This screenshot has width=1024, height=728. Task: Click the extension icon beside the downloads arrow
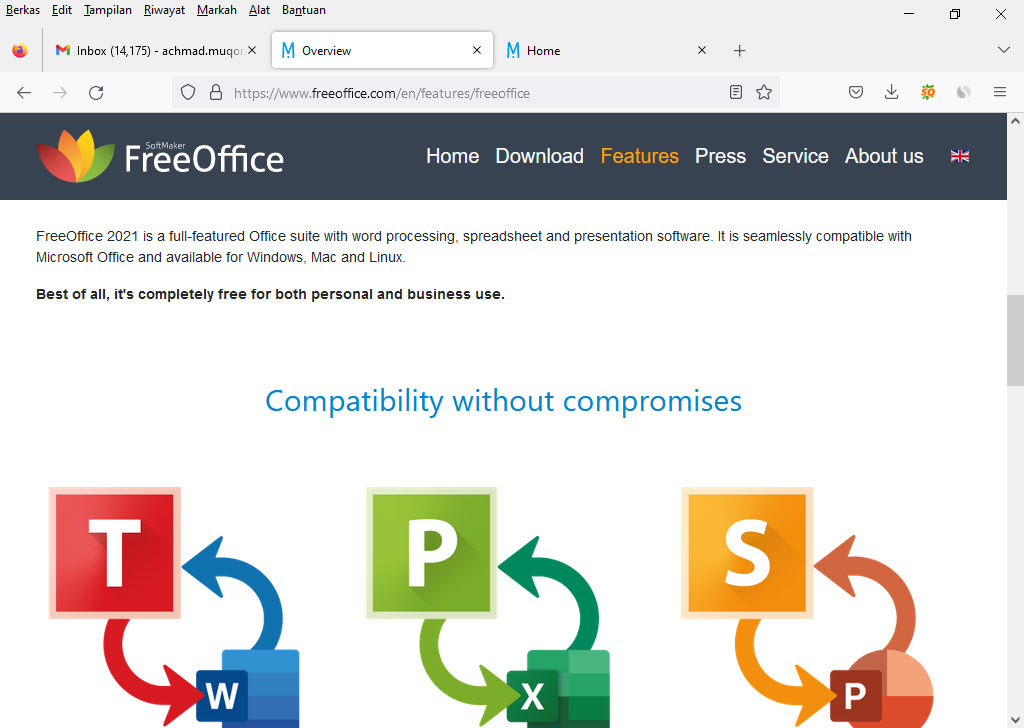pos(928,92)
